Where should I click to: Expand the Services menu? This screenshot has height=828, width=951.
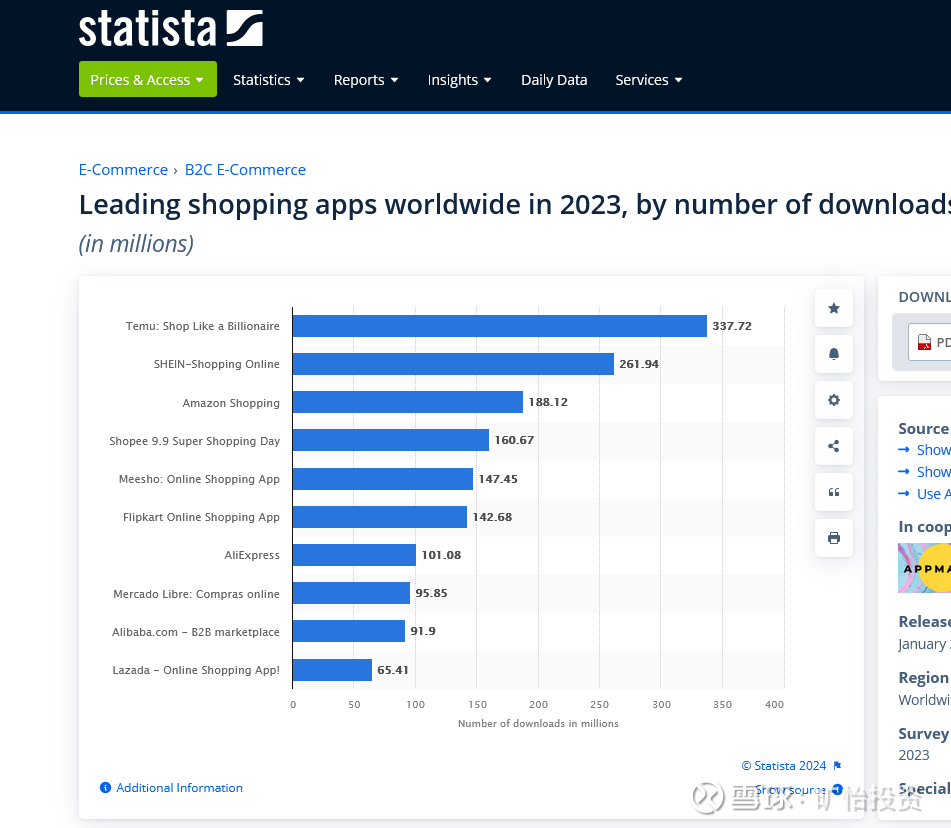click(648, 80)
